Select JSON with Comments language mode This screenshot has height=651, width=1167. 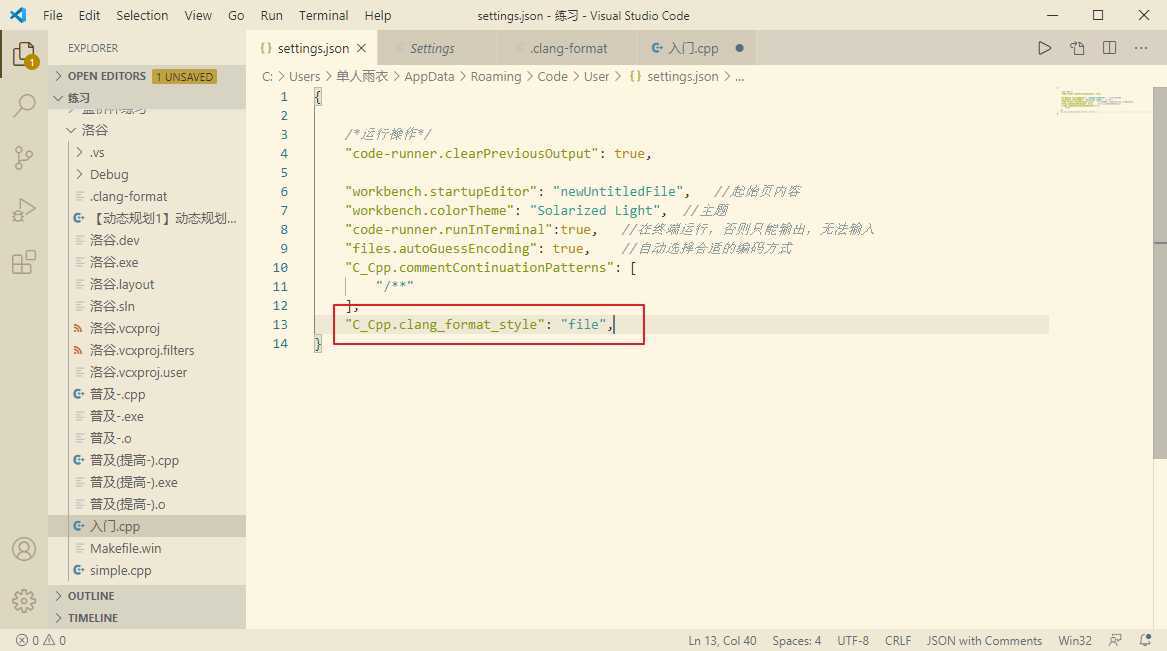tap(984, 641)
